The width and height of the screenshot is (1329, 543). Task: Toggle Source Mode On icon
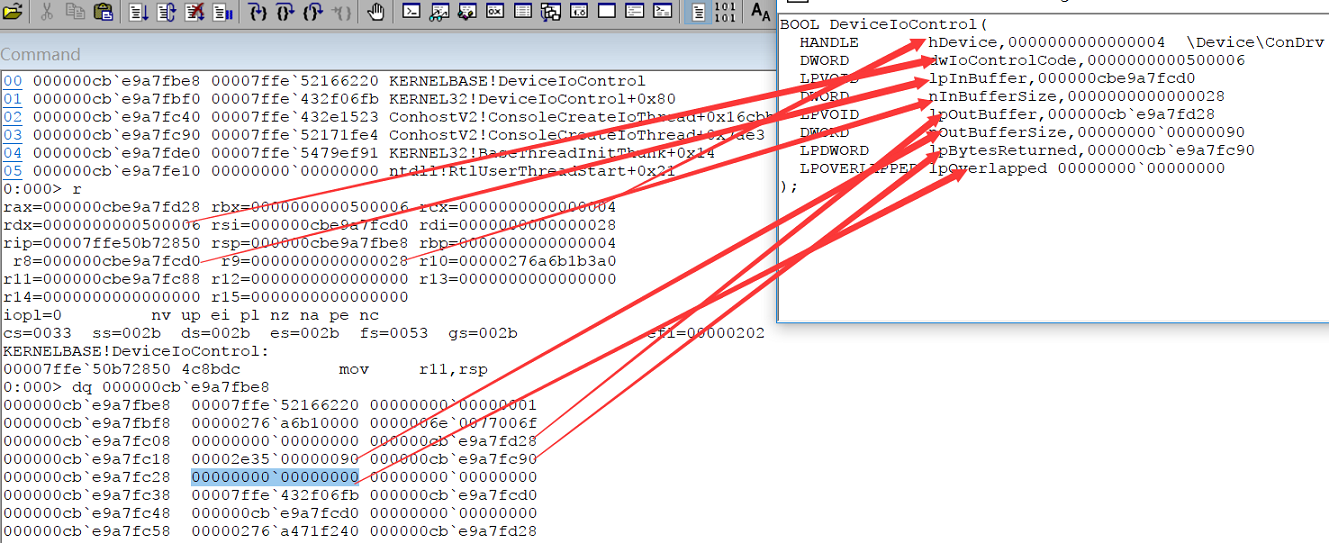[698, 12]
